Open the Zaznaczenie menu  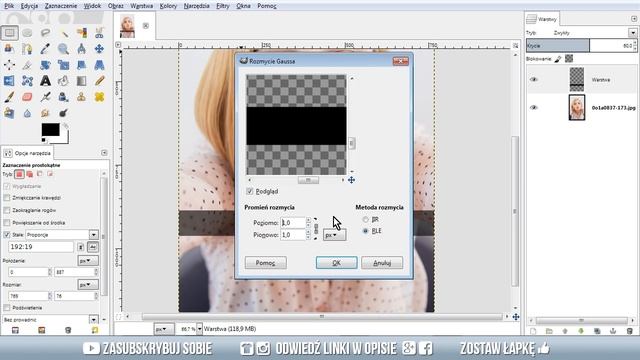tap(61, 6)
